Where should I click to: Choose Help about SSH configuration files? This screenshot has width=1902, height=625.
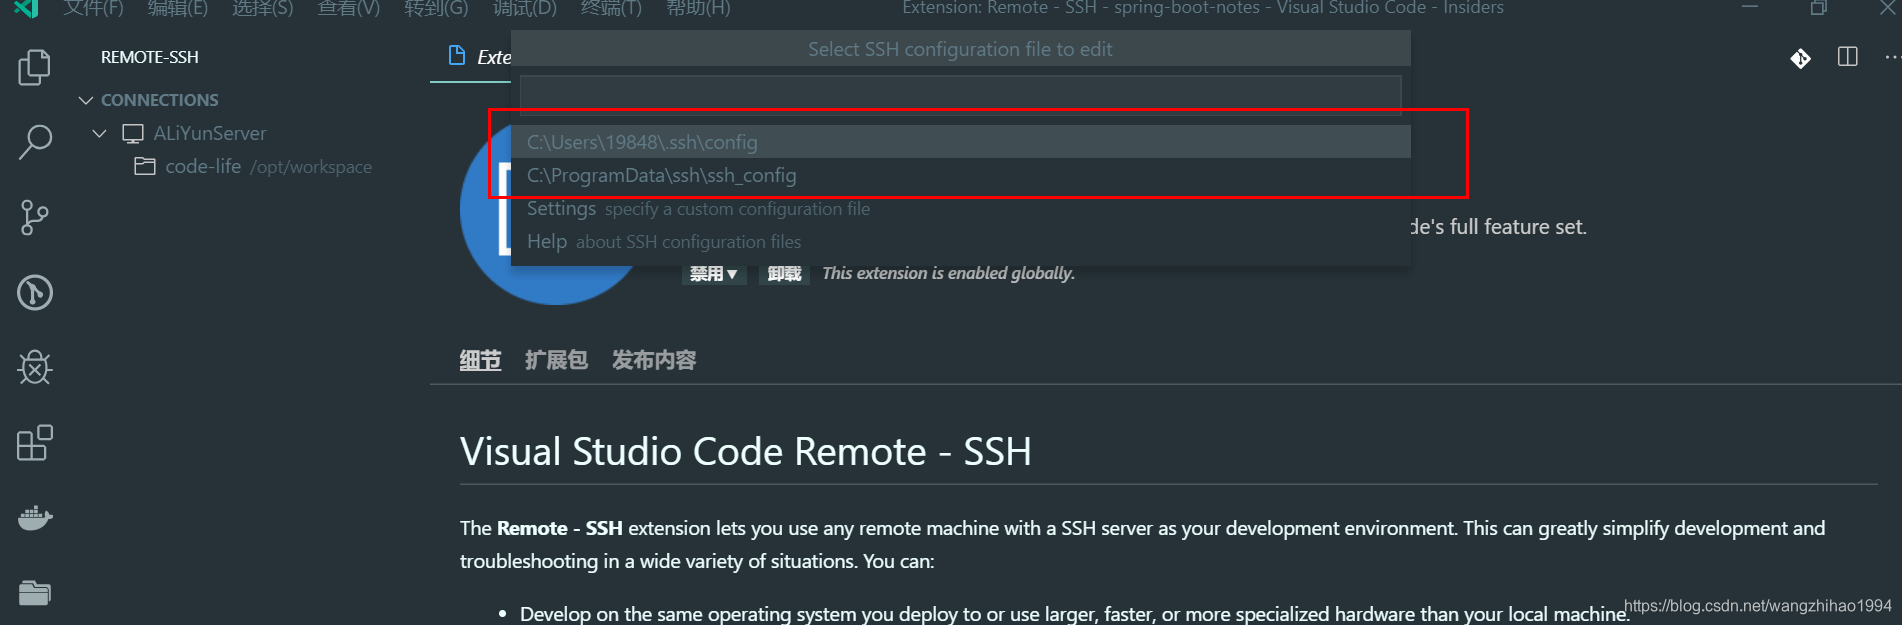click(x=960, y=241)
